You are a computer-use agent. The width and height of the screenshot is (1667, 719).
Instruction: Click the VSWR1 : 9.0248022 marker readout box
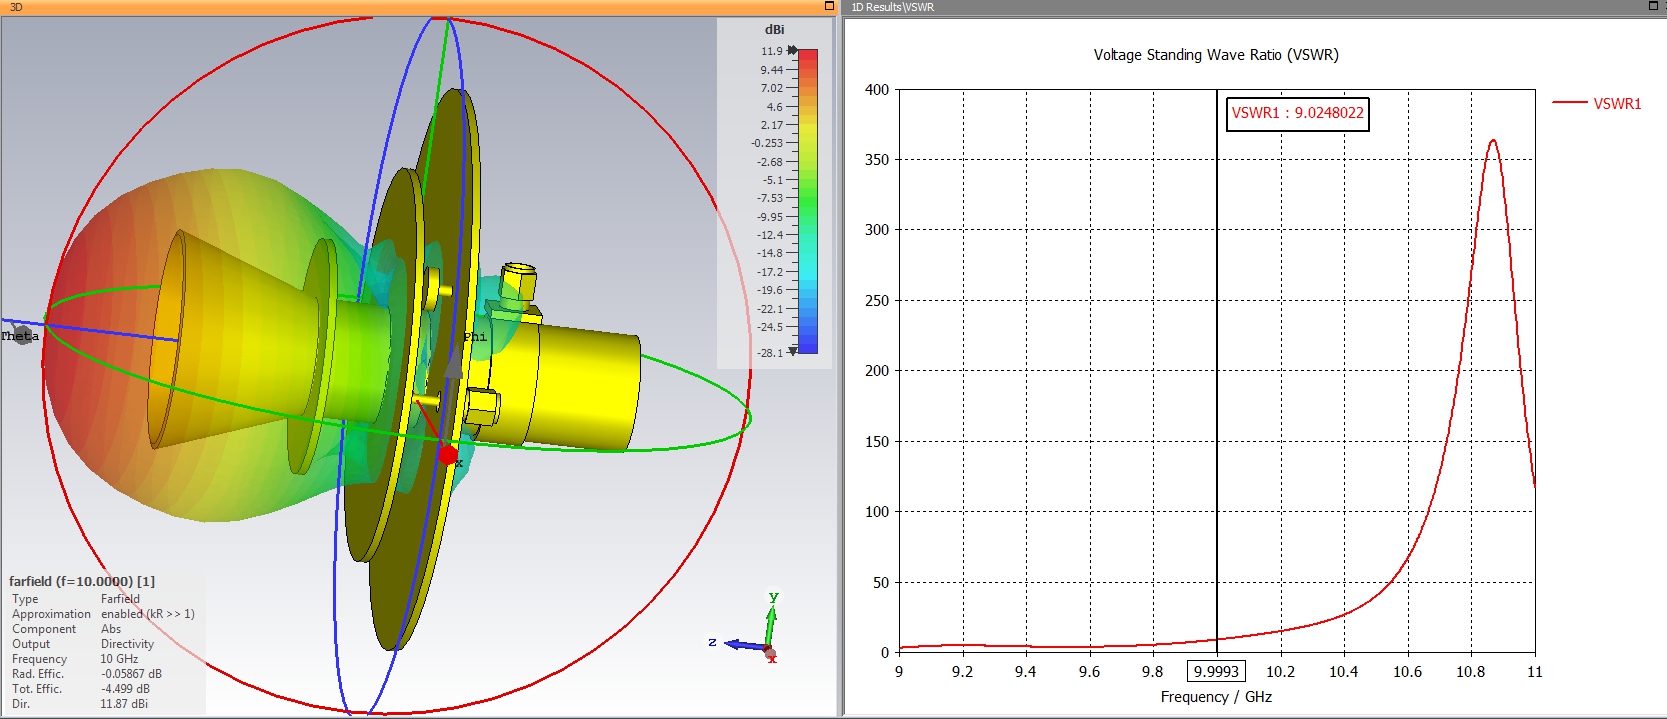(1298, 113)
